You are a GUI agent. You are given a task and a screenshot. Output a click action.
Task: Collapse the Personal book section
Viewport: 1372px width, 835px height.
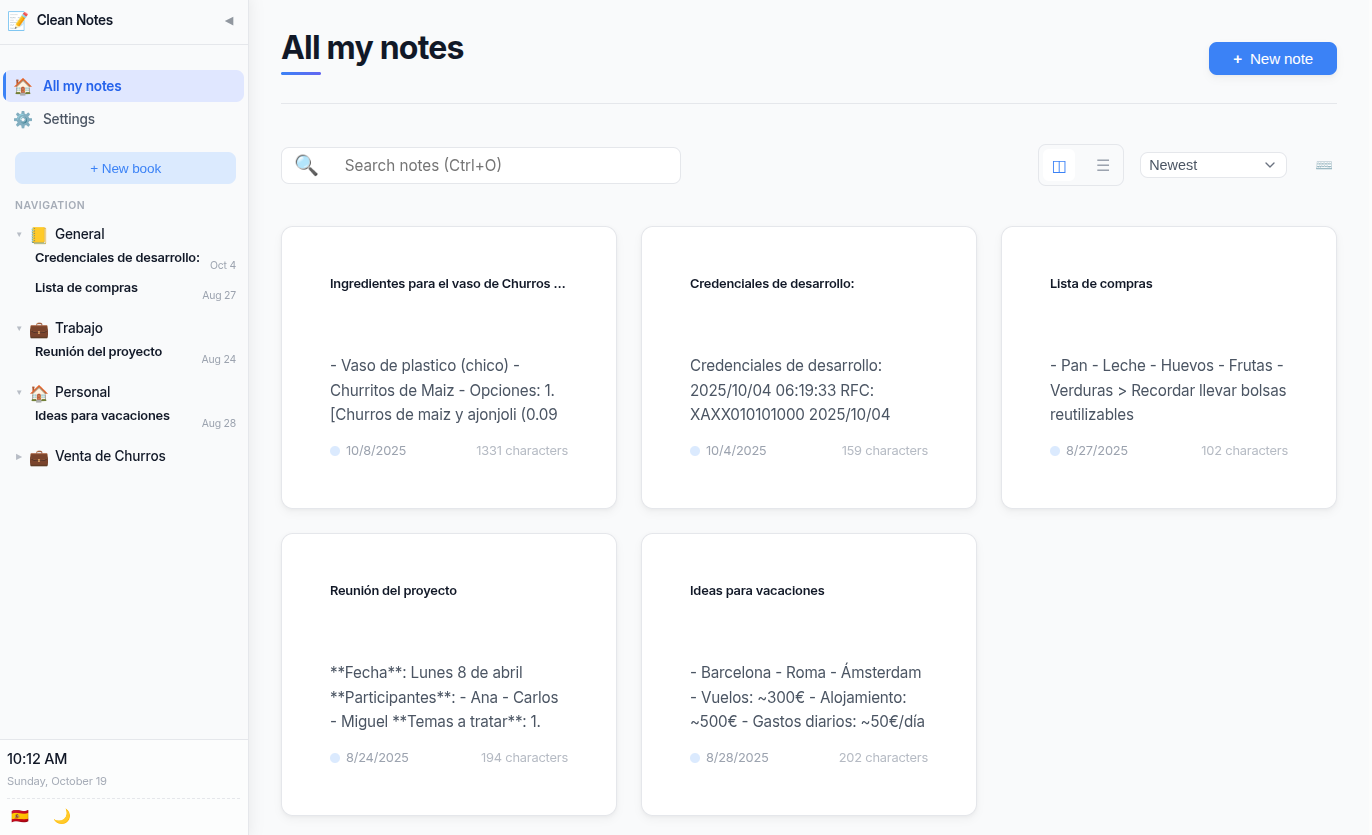pyautogui.click(x=18, y=392)
